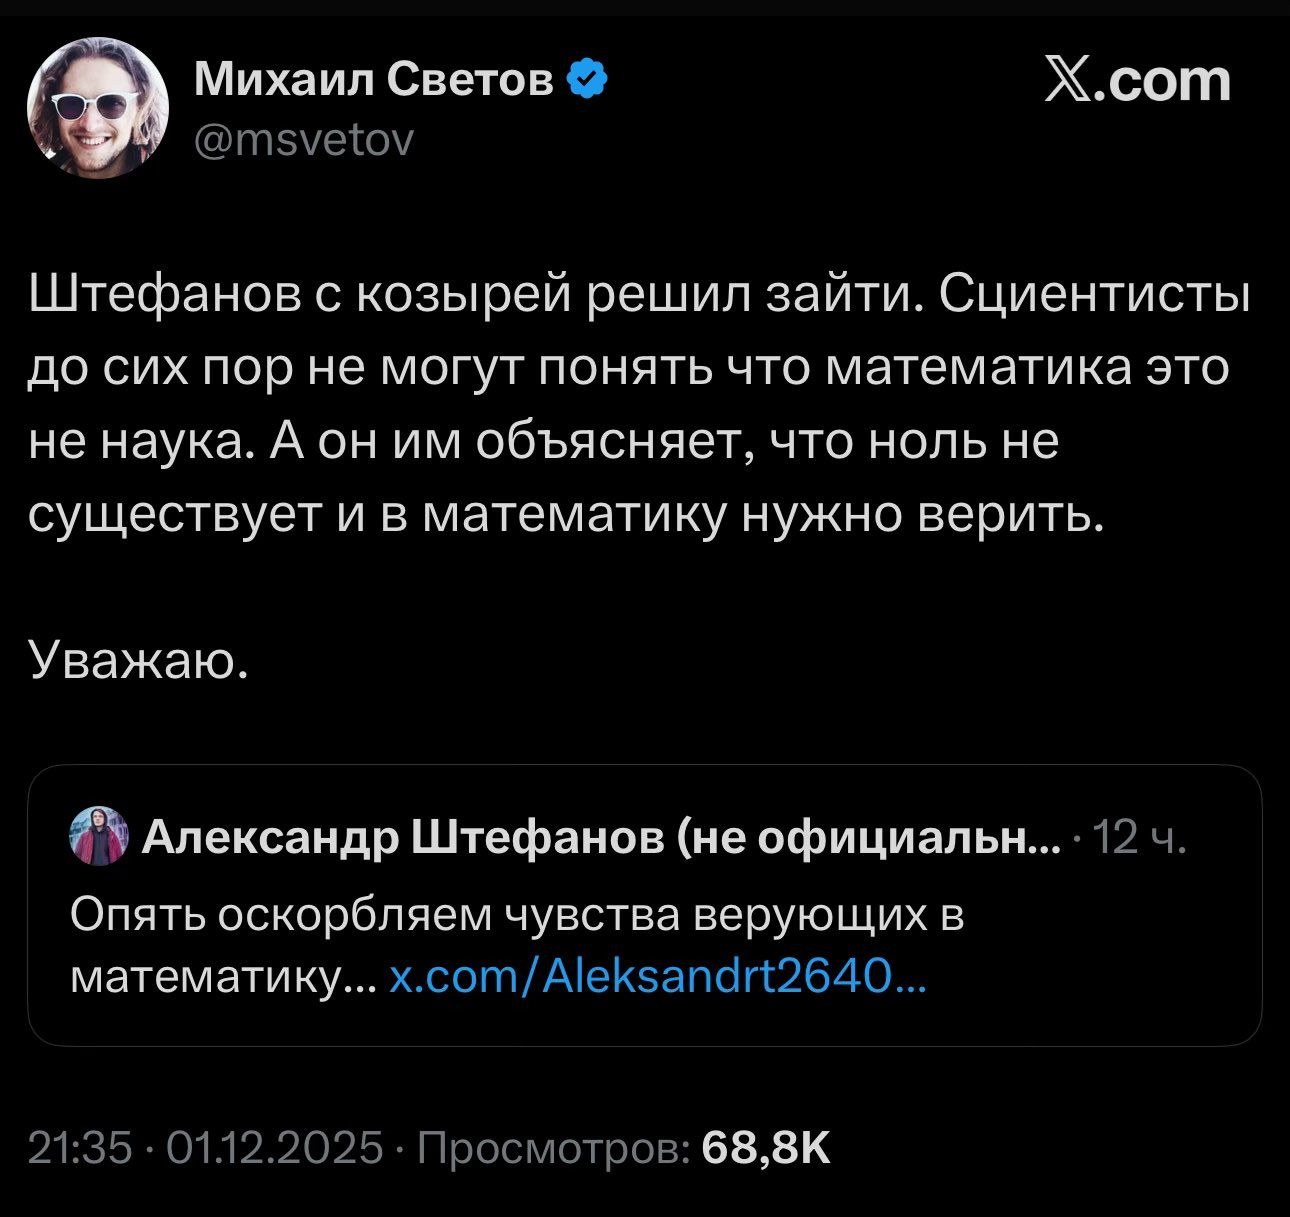This screenshot has width=1290, height=1217.
Task: Click the quoted tweet's '12 ч.' timestamp
Action: [1138, 836]
